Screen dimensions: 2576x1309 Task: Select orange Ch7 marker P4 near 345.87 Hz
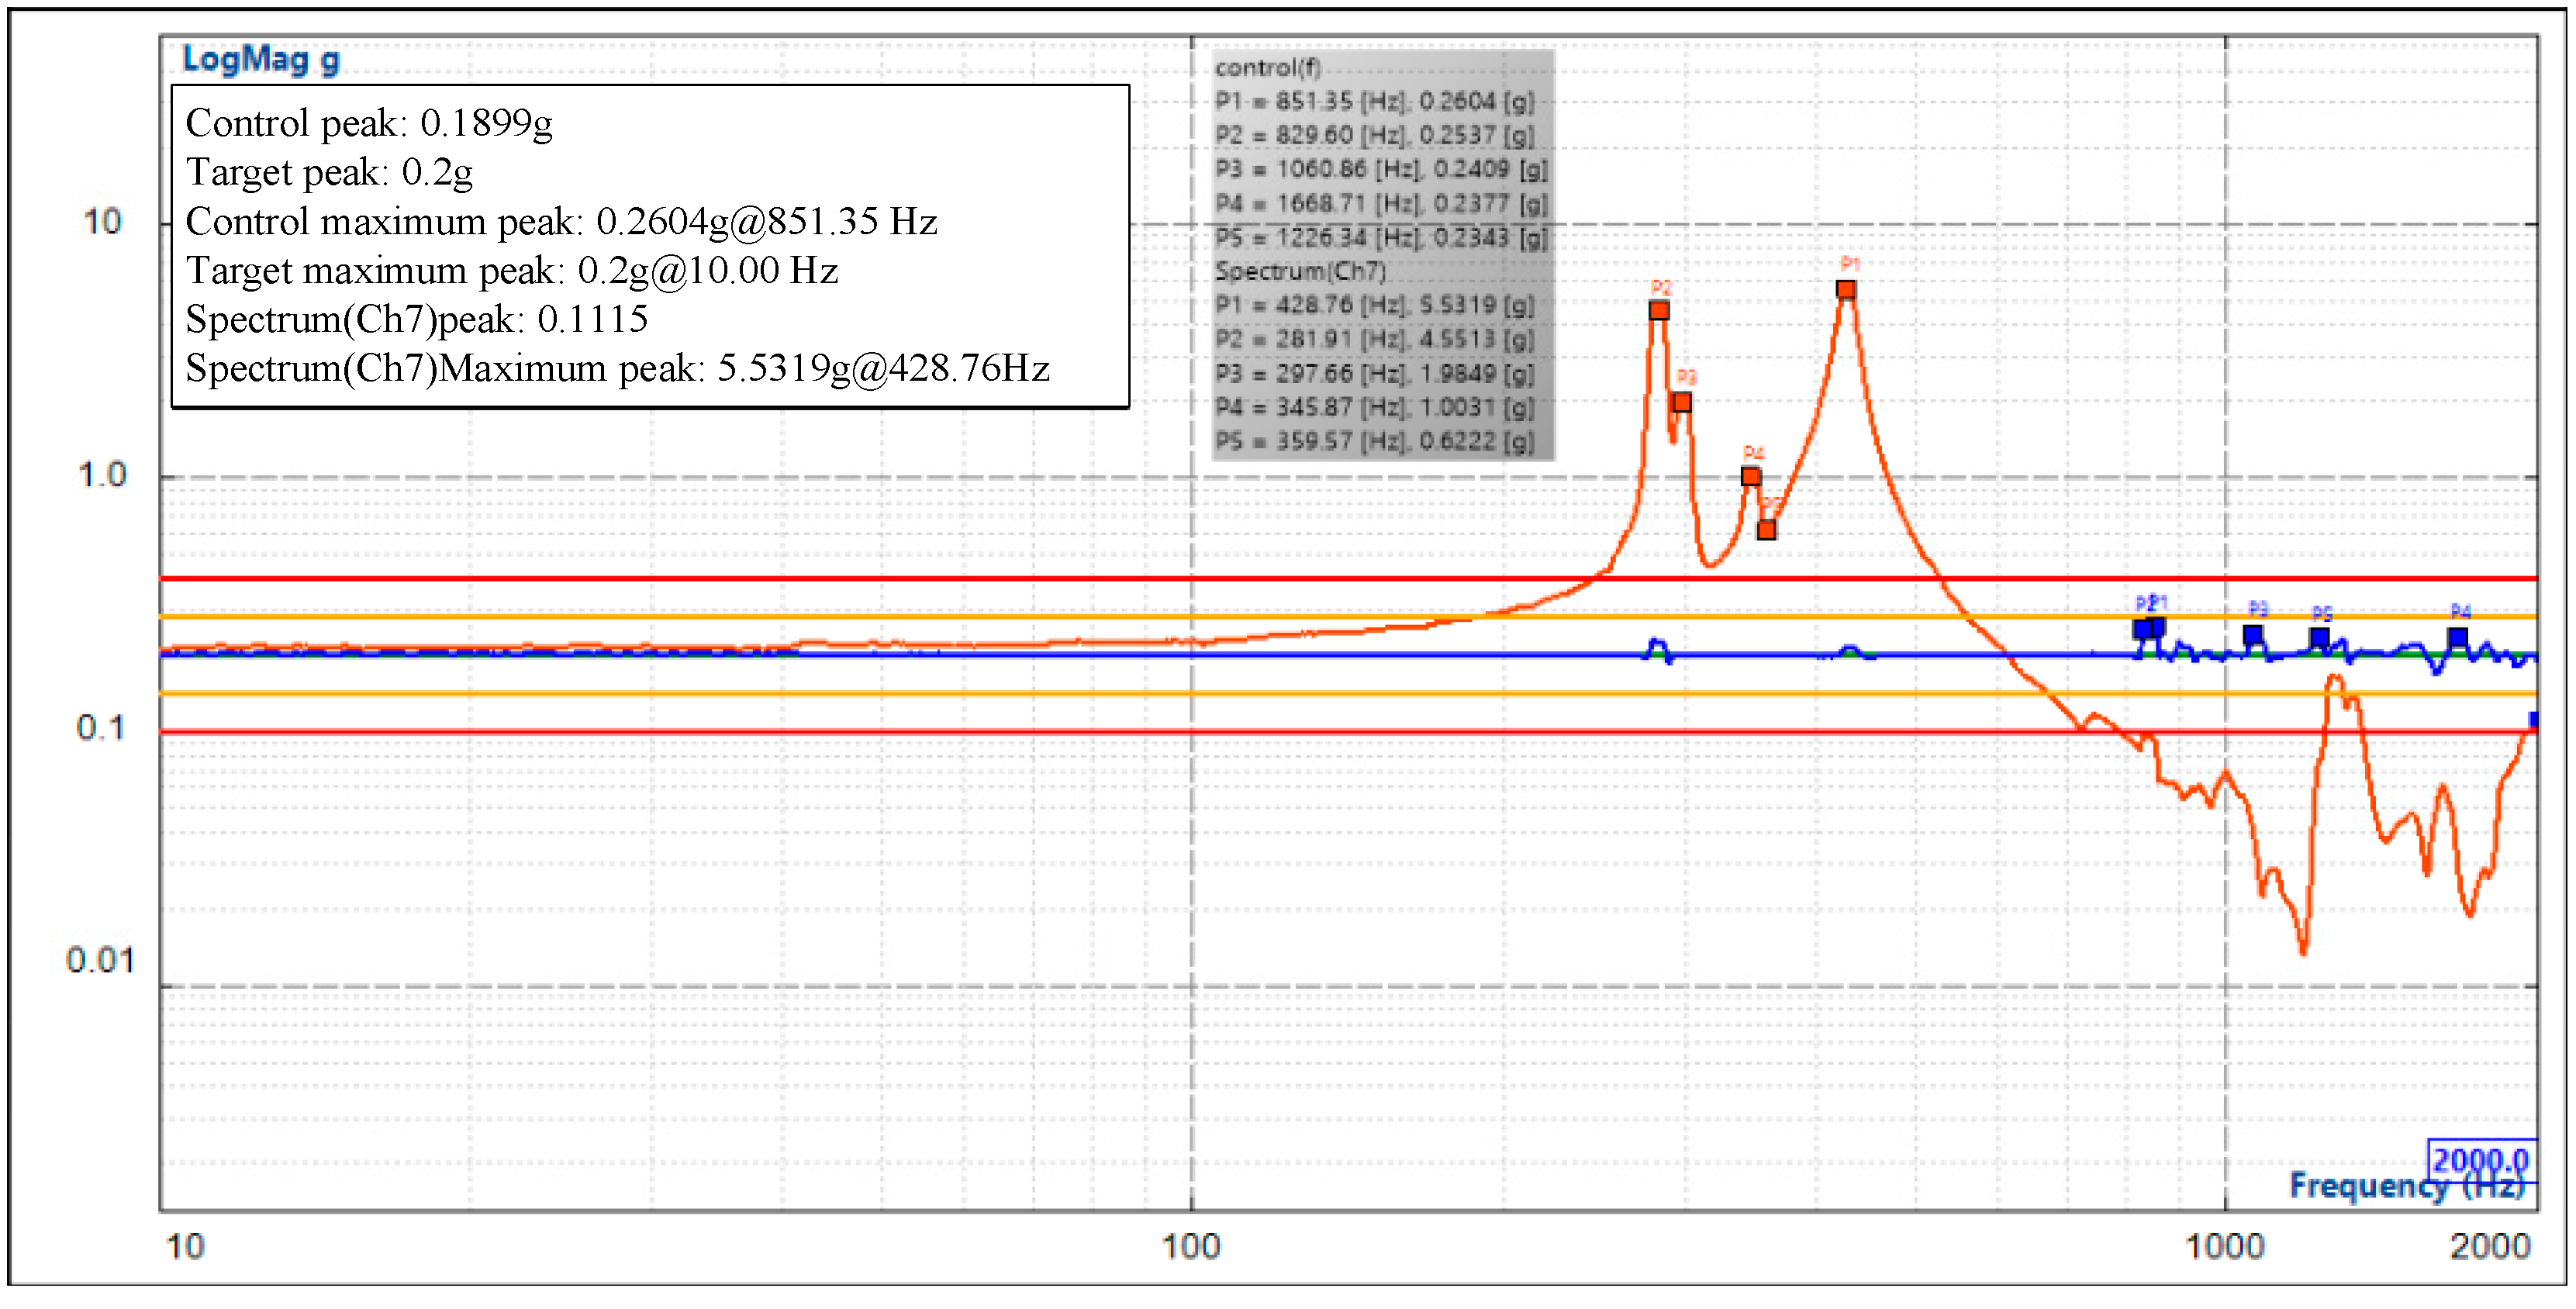[1751, 477]
